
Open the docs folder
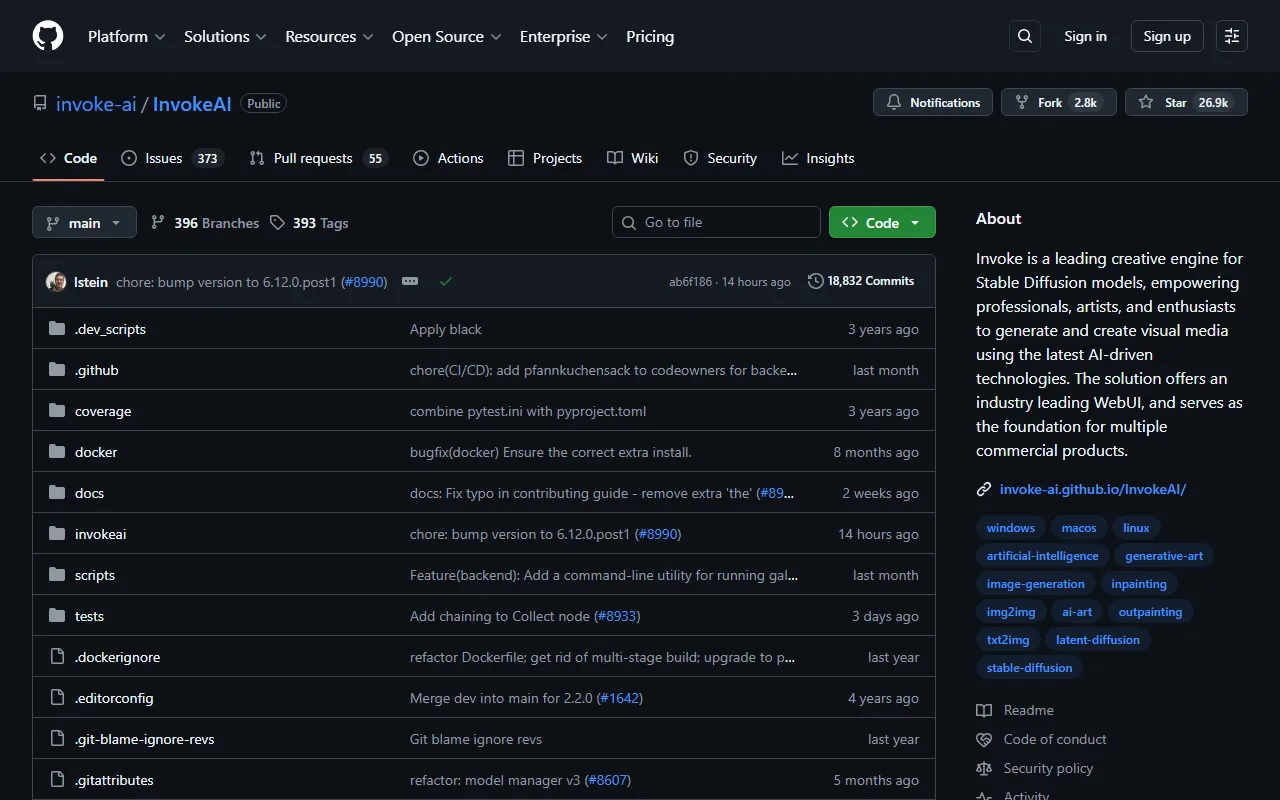89,493
